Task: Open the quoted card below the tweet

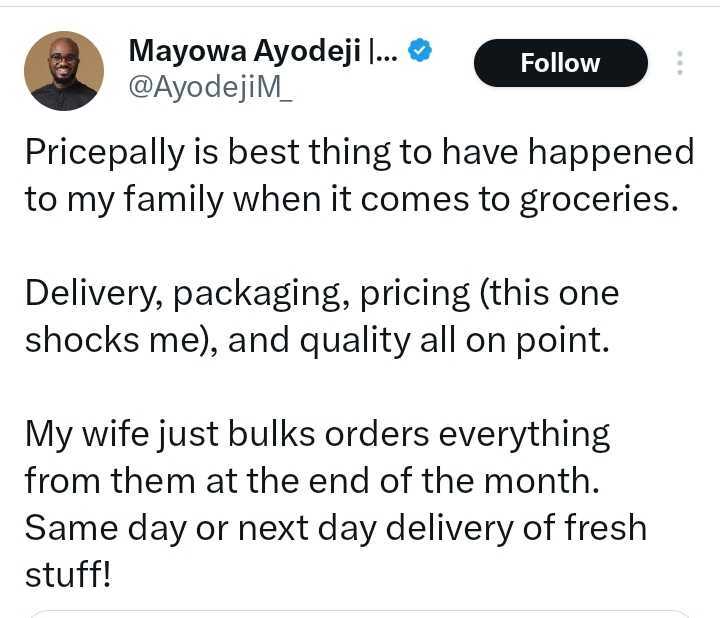Action: coord(360,612)
